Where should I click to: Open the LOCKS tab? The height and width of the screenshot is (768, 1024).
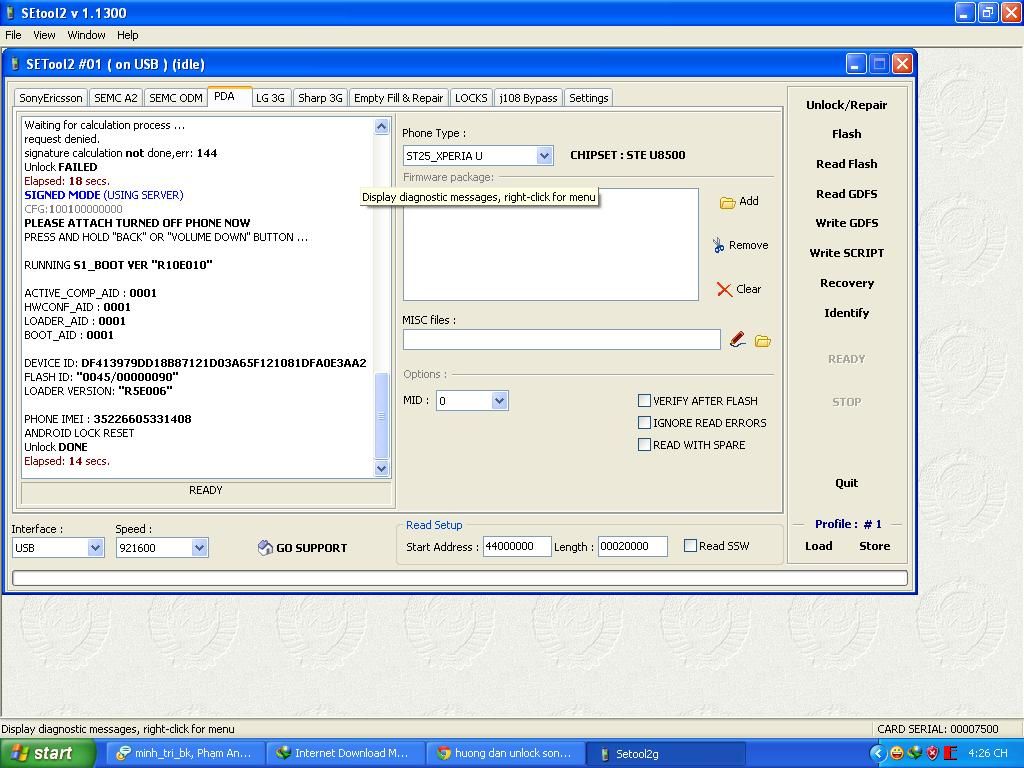pos(471,98)
